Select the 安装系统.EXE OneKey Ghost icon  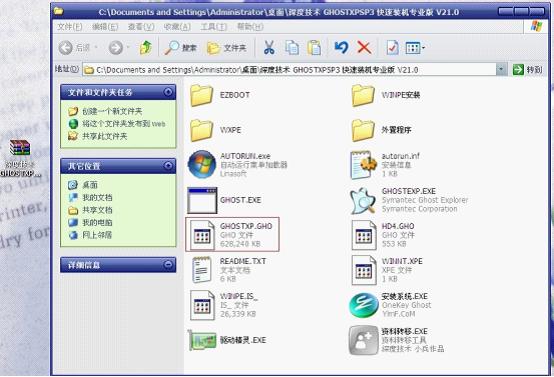[364, 305]
